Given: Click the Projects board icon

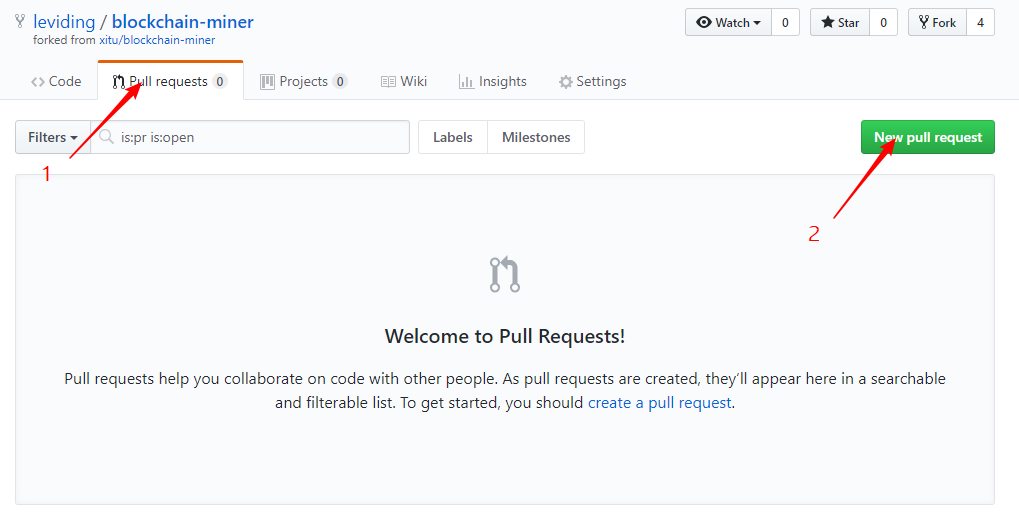Looking at the screenshot, I should pos(267,82).
